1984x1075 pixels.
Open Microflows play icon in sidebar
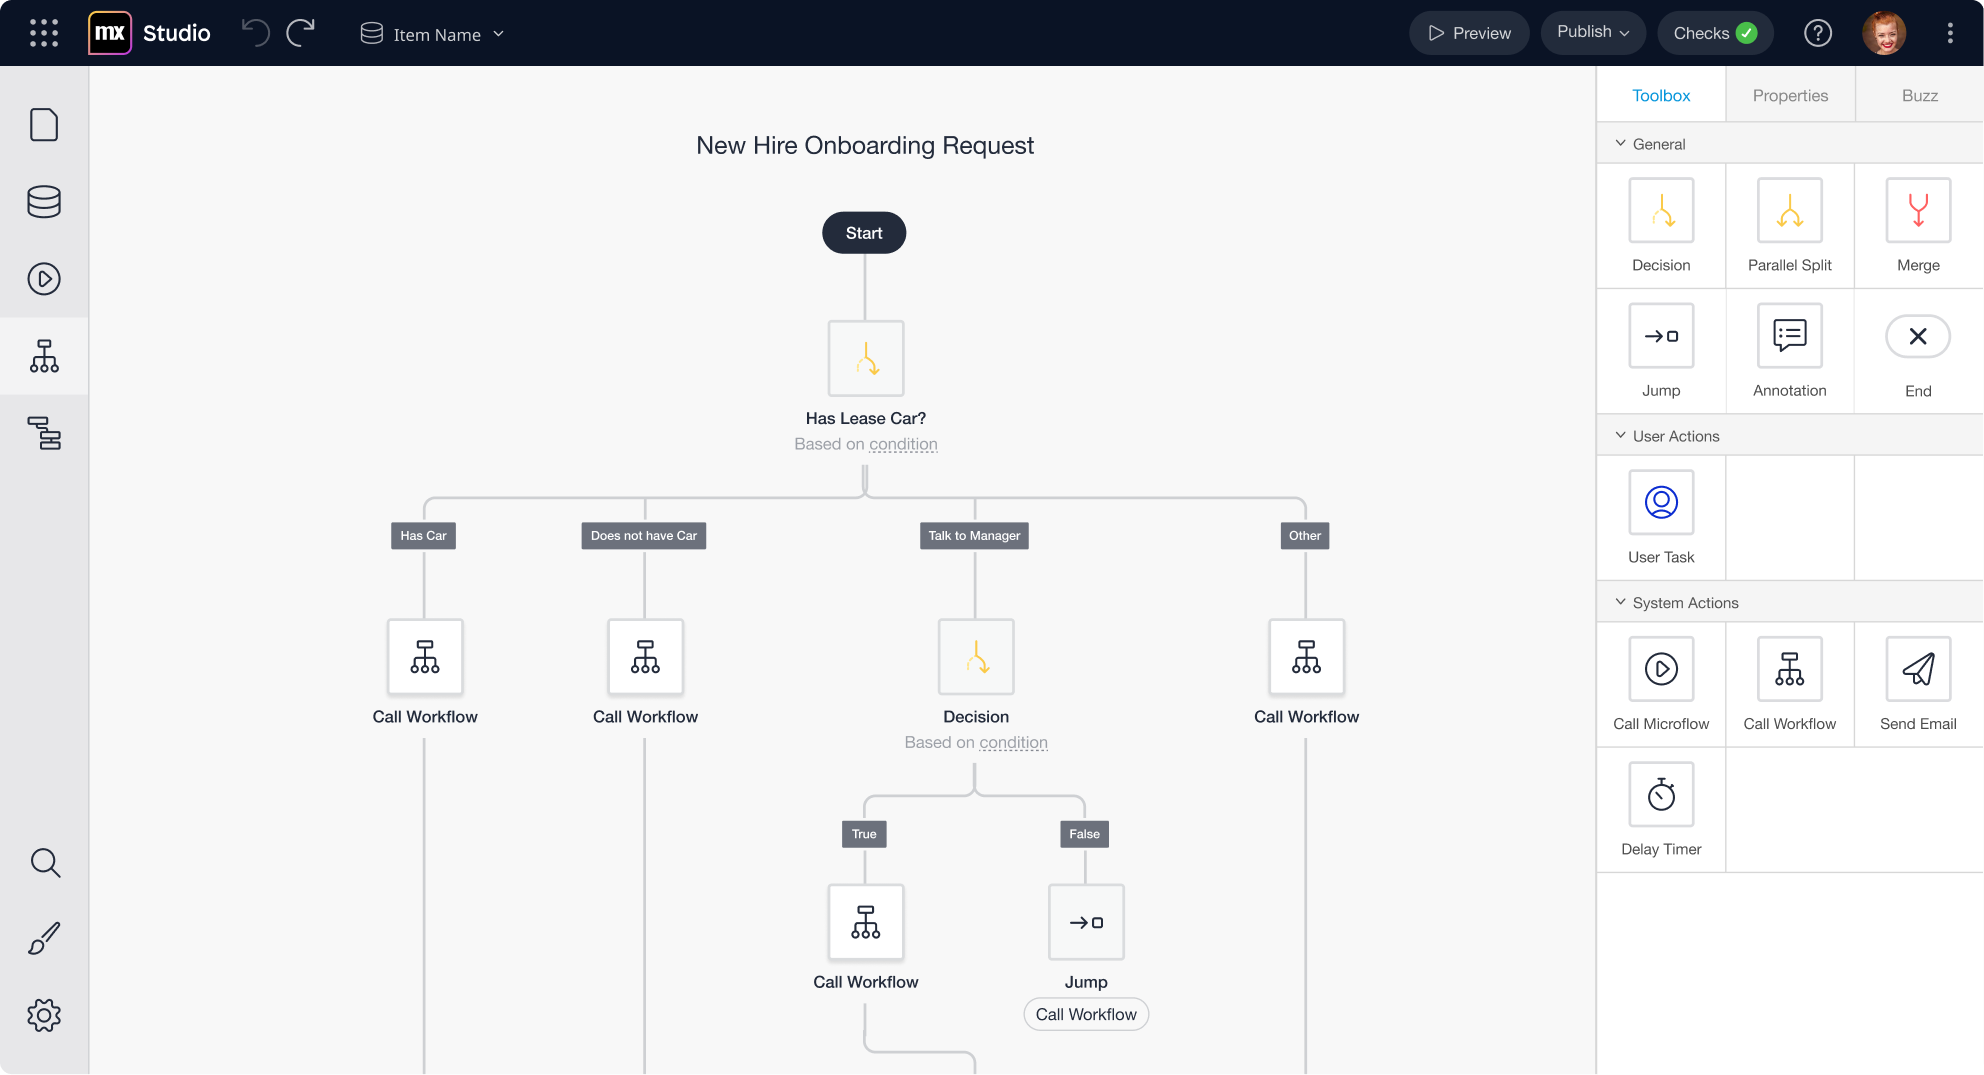(44, 279)
